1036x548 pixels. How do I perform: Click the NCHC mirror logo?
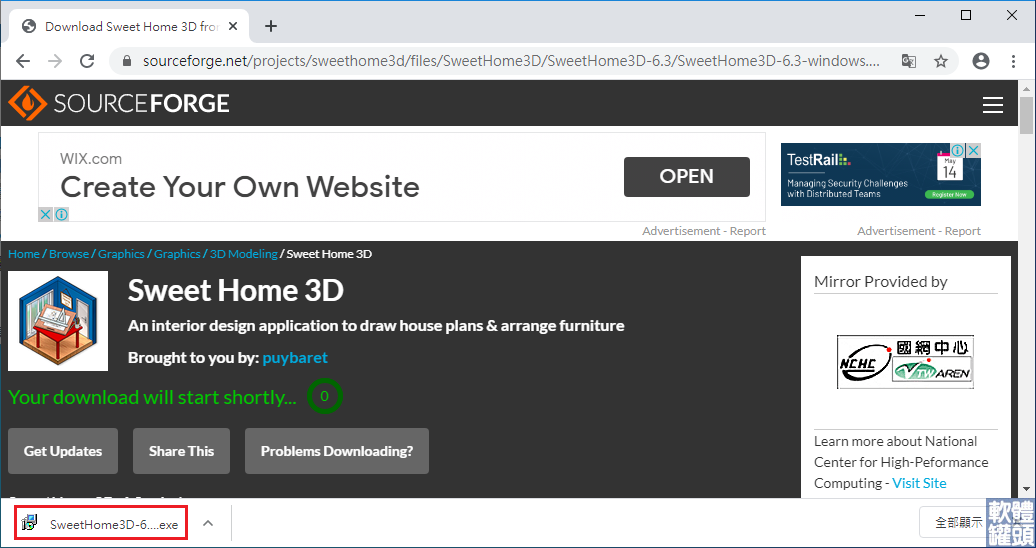pyautogui.click(x=905, y=362)
